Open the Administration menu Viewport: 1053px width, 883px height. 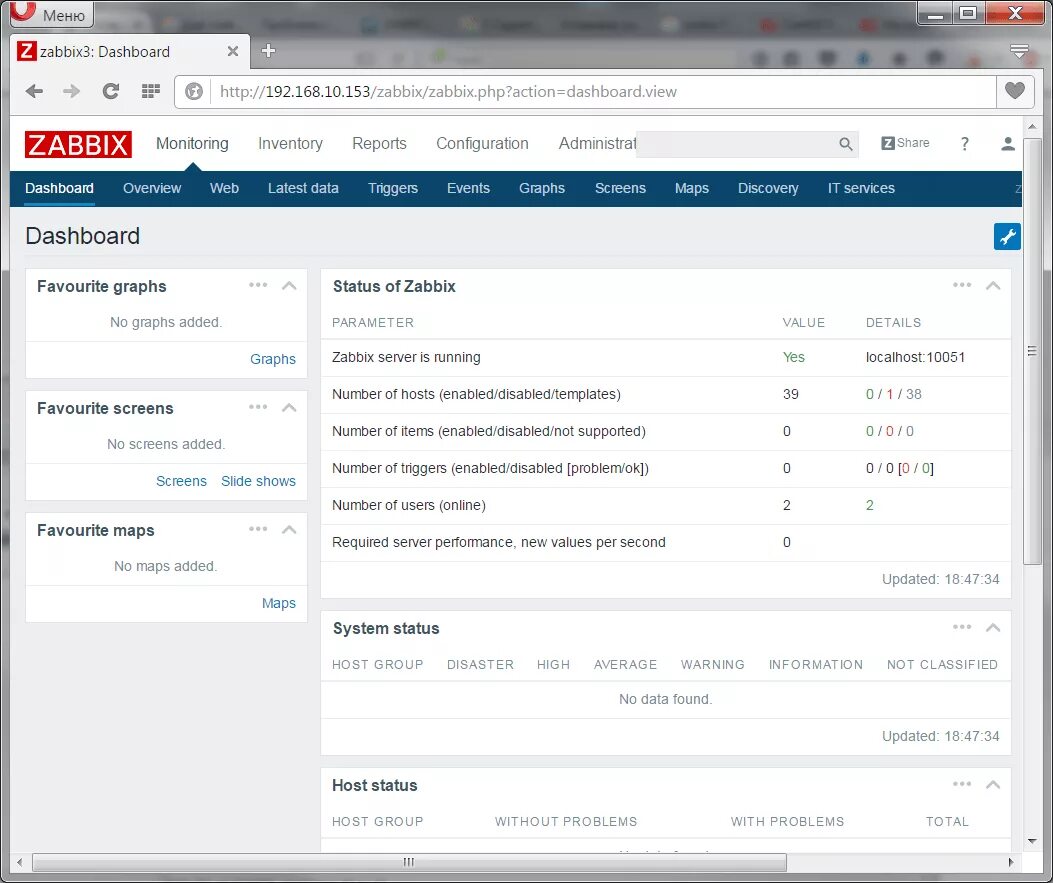click(x=597, y=144)
